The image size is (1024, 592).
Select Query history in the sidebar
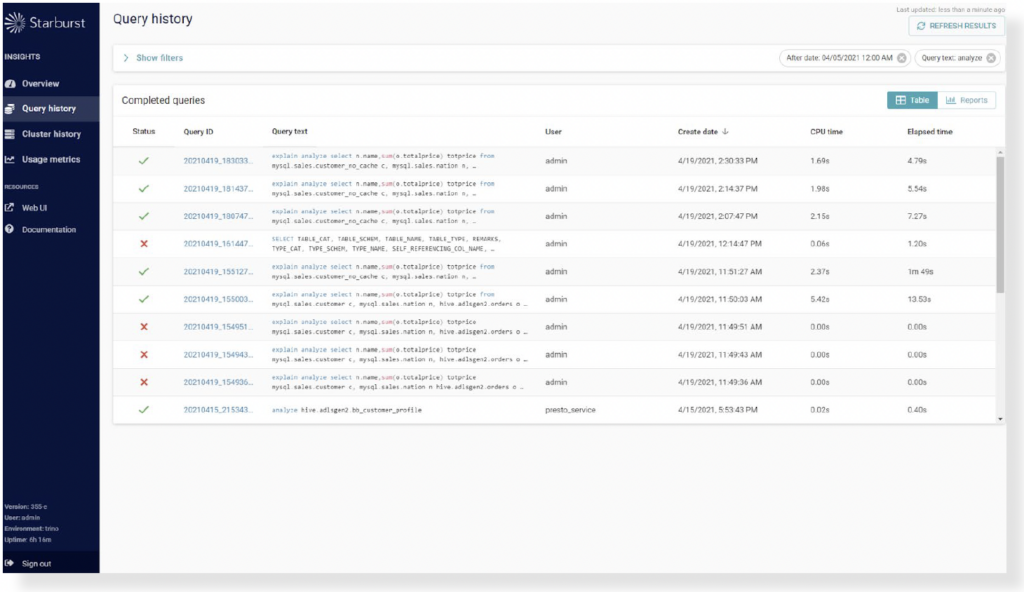[48, 109]
